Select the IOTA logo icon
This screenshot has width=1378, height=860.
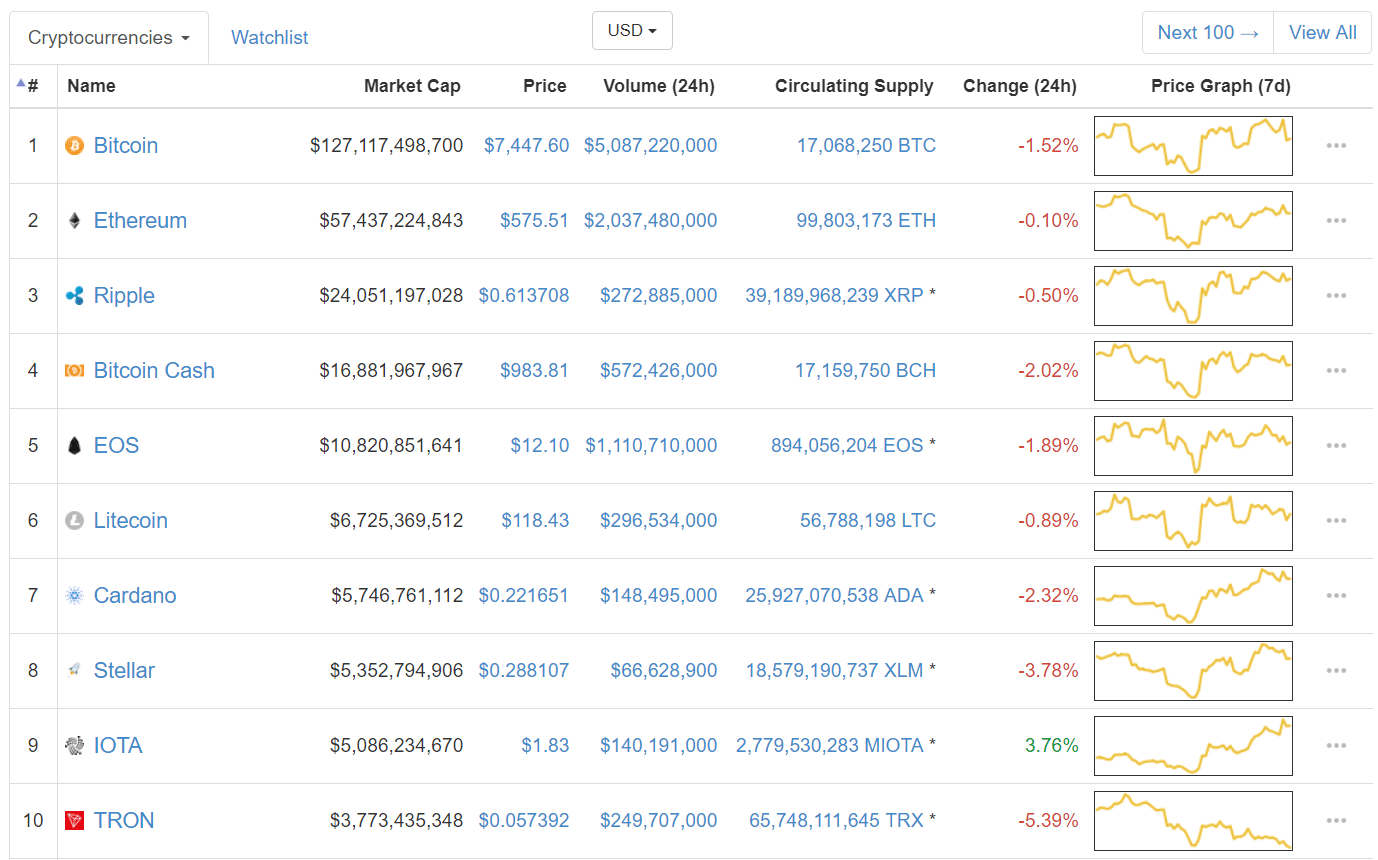click(x=73, y=745)
